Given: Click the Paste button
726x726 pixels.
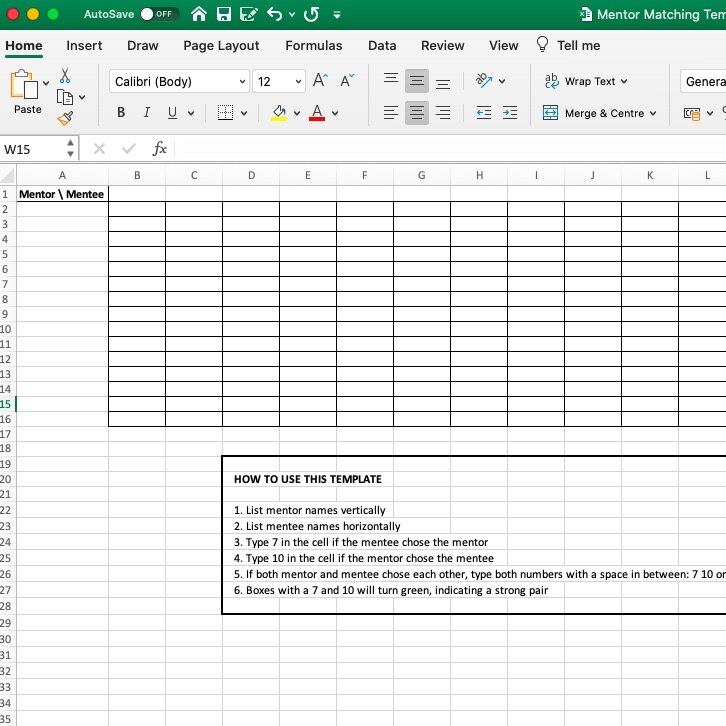Looking at the screenshot, I should coord(27,93).
